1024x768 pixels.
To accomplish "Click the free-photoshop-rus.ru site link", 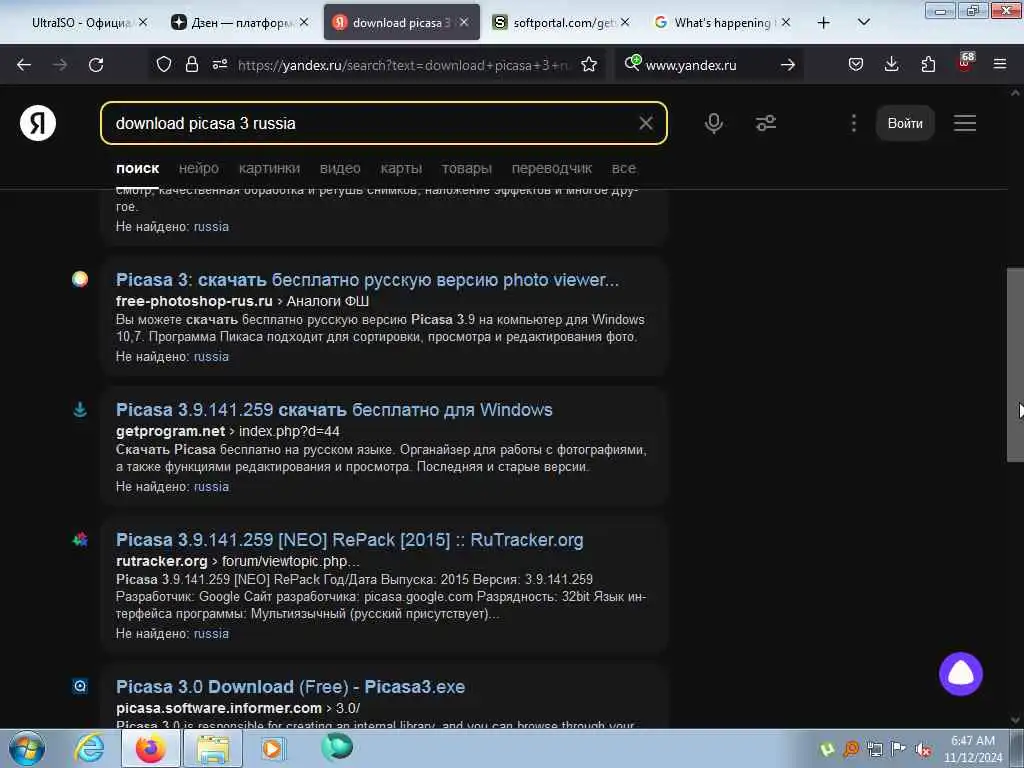I will pyautogui.click(x=194, y=301).
